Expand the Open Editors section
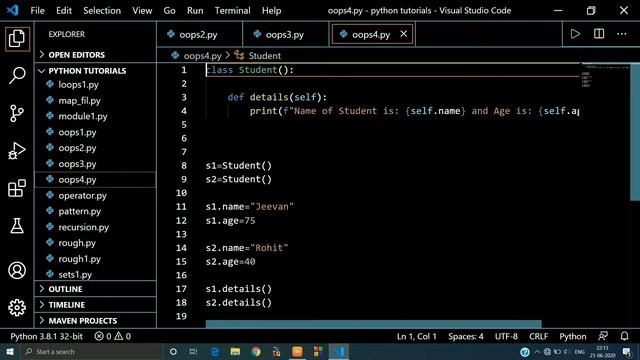The image size is (640, 360). 96,55
